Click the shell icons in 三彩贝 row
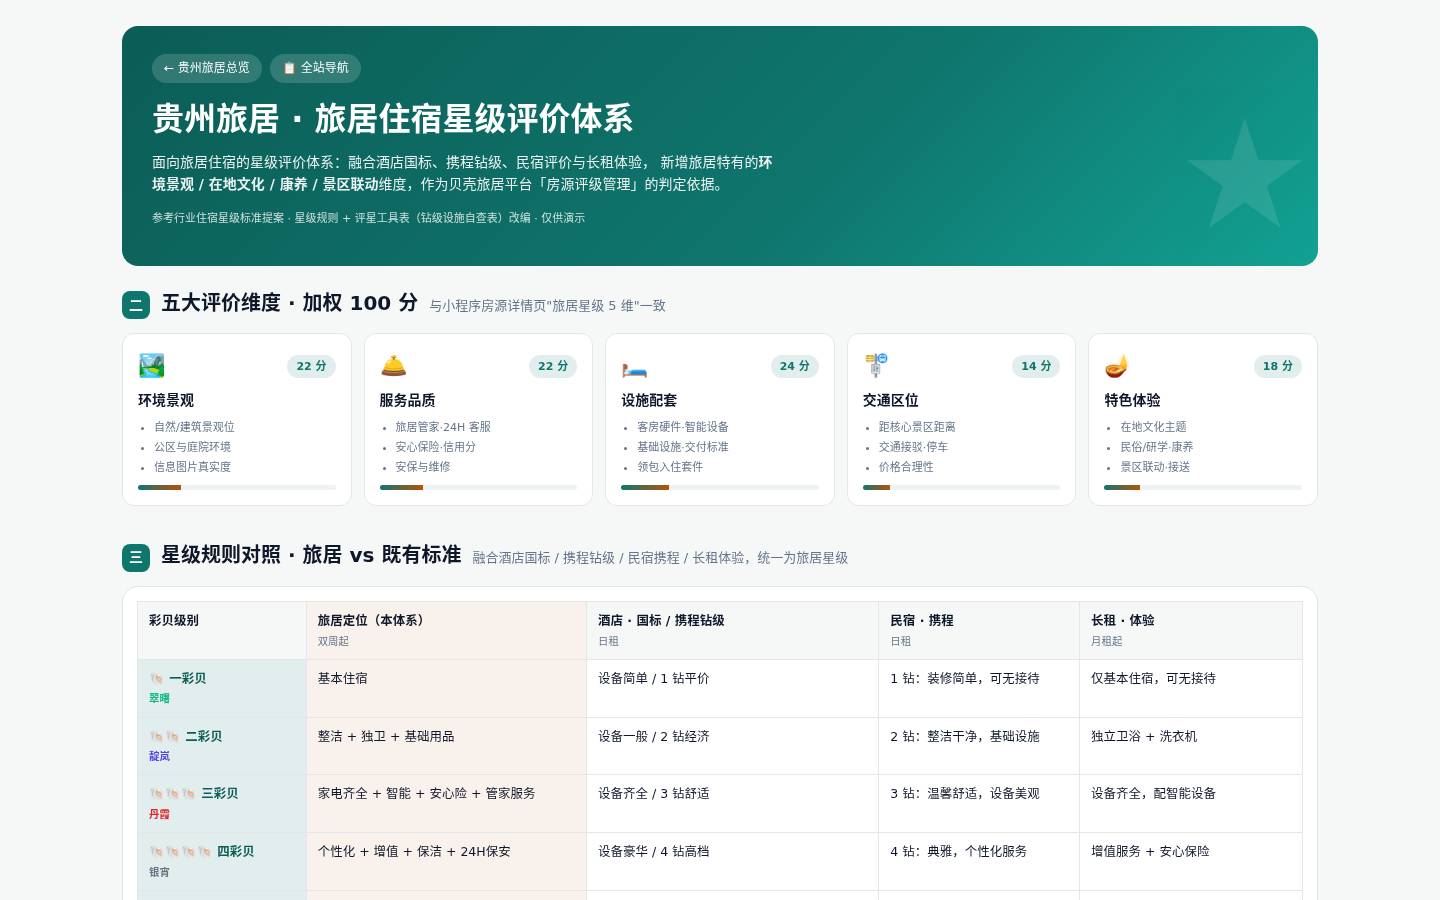 [x=172, y=794]
